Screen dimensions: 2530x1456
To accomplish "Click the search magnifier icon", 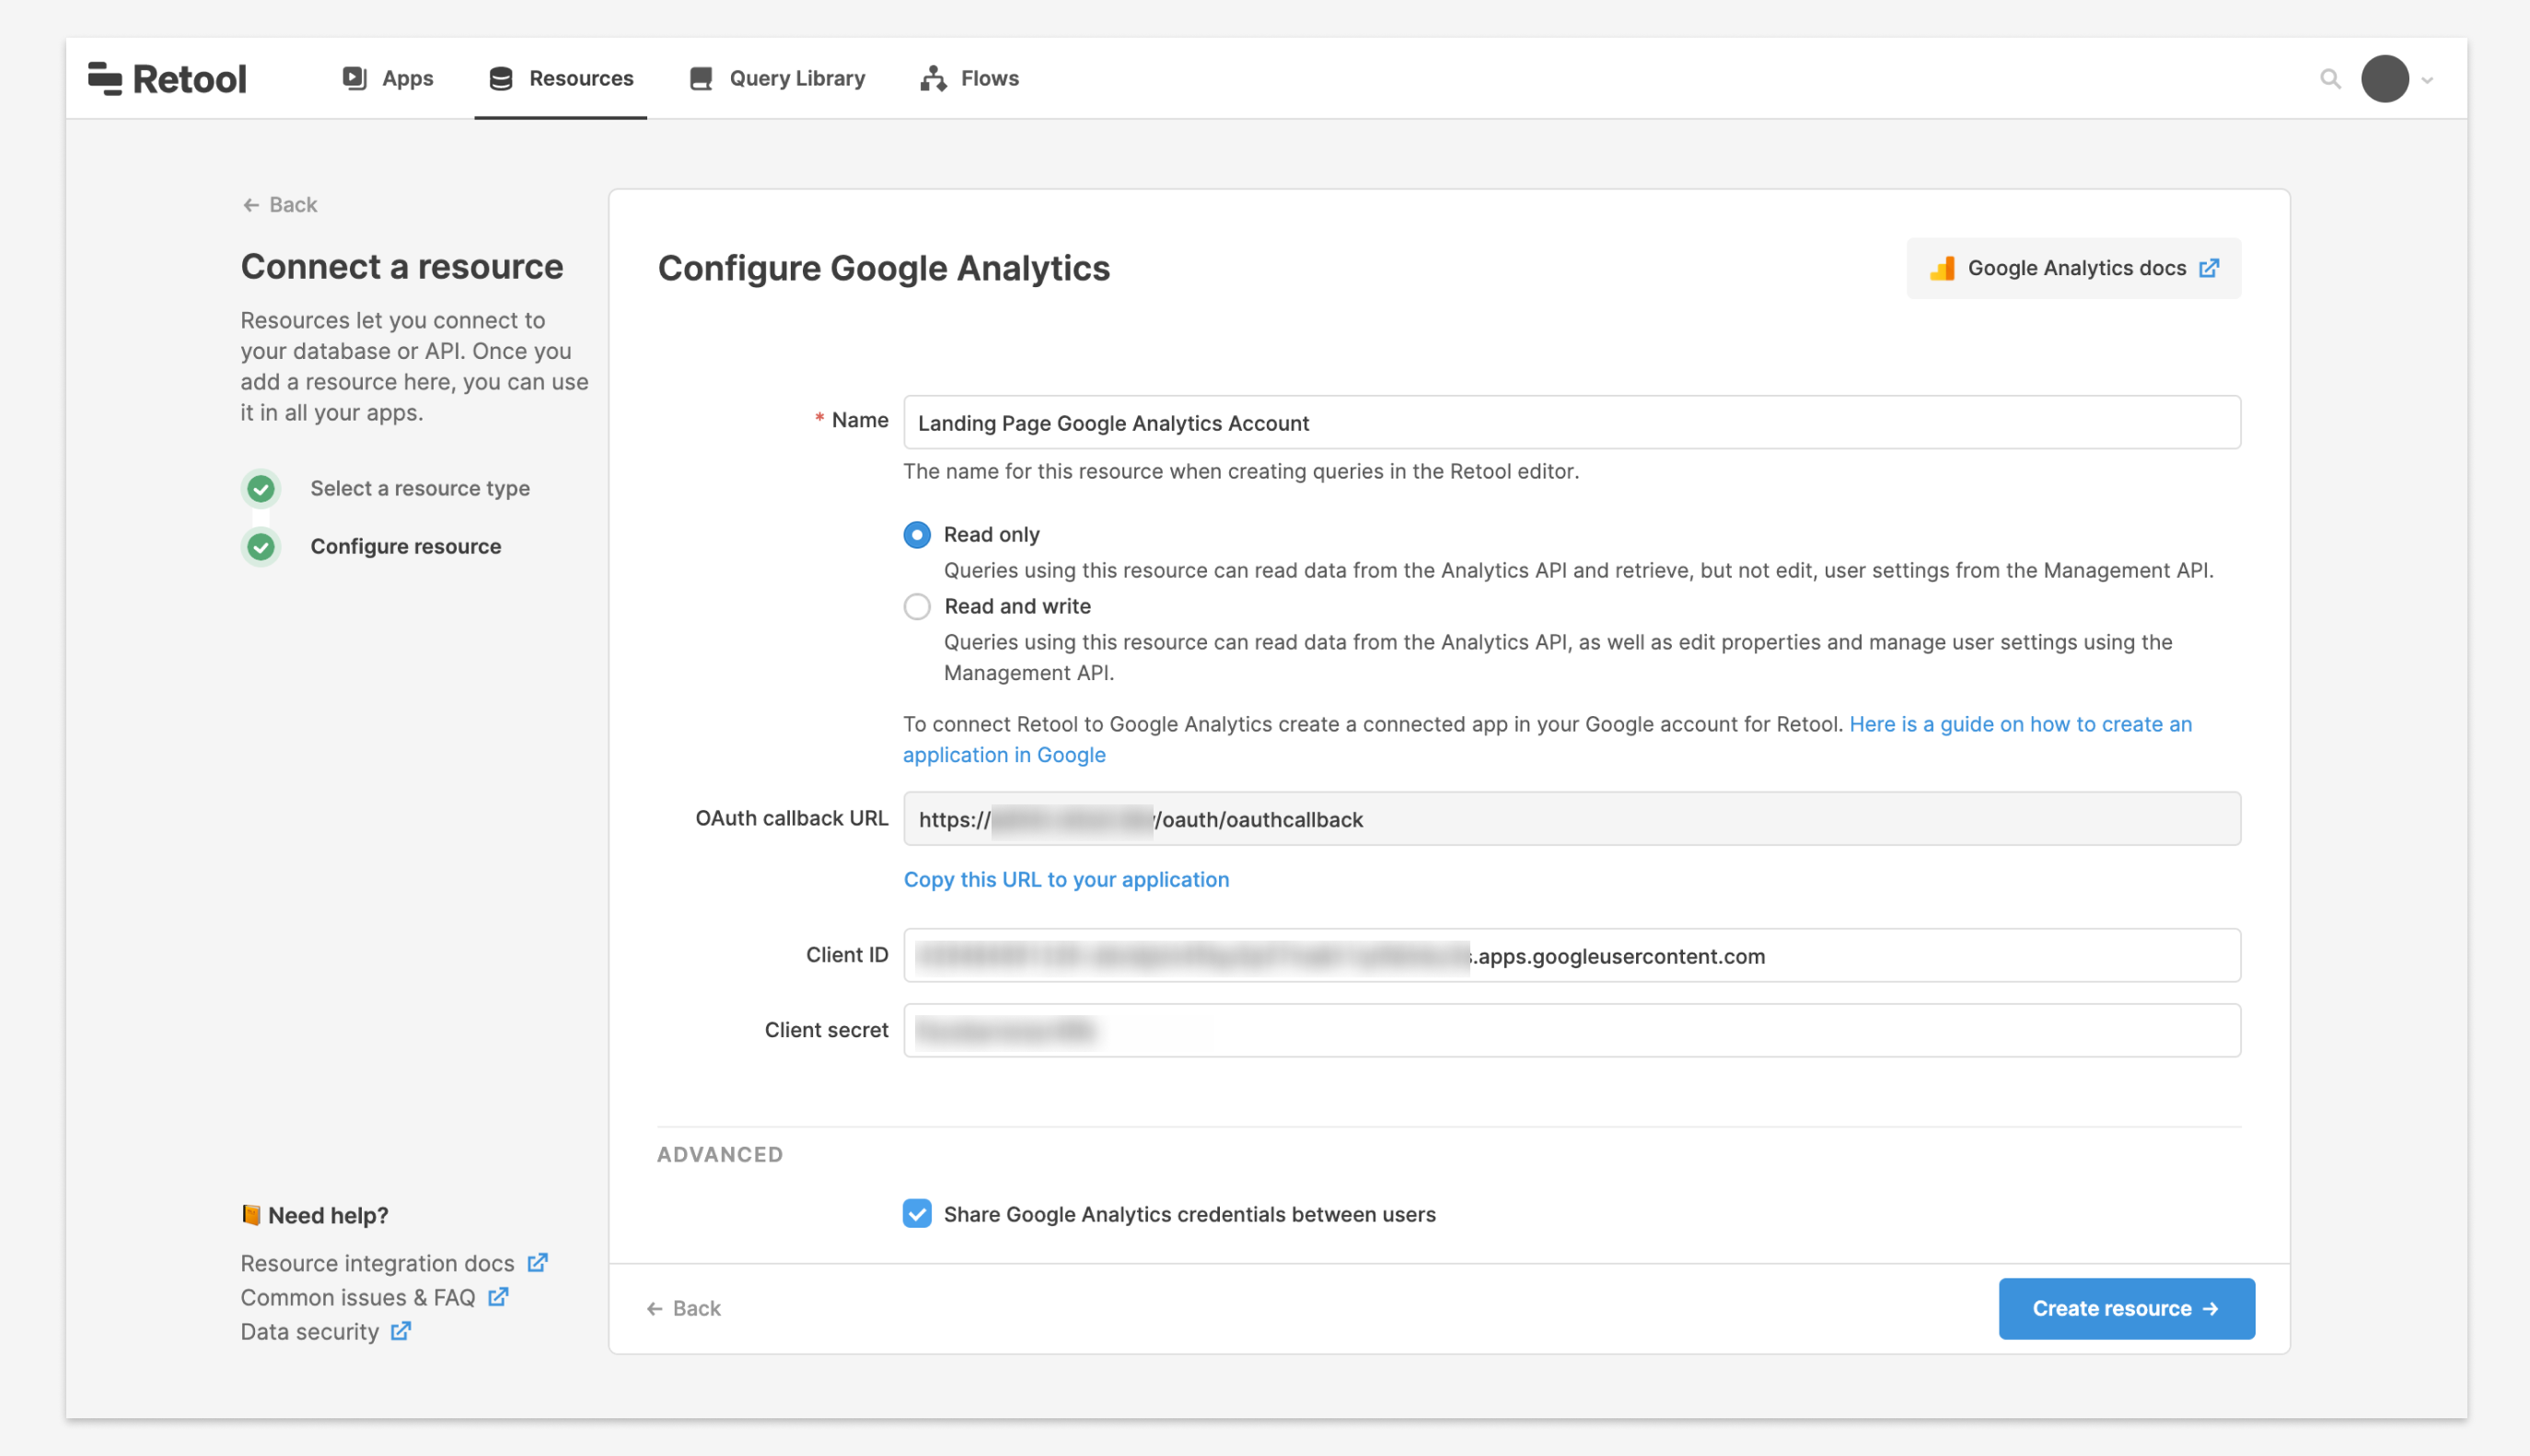I will [2329, 78].
